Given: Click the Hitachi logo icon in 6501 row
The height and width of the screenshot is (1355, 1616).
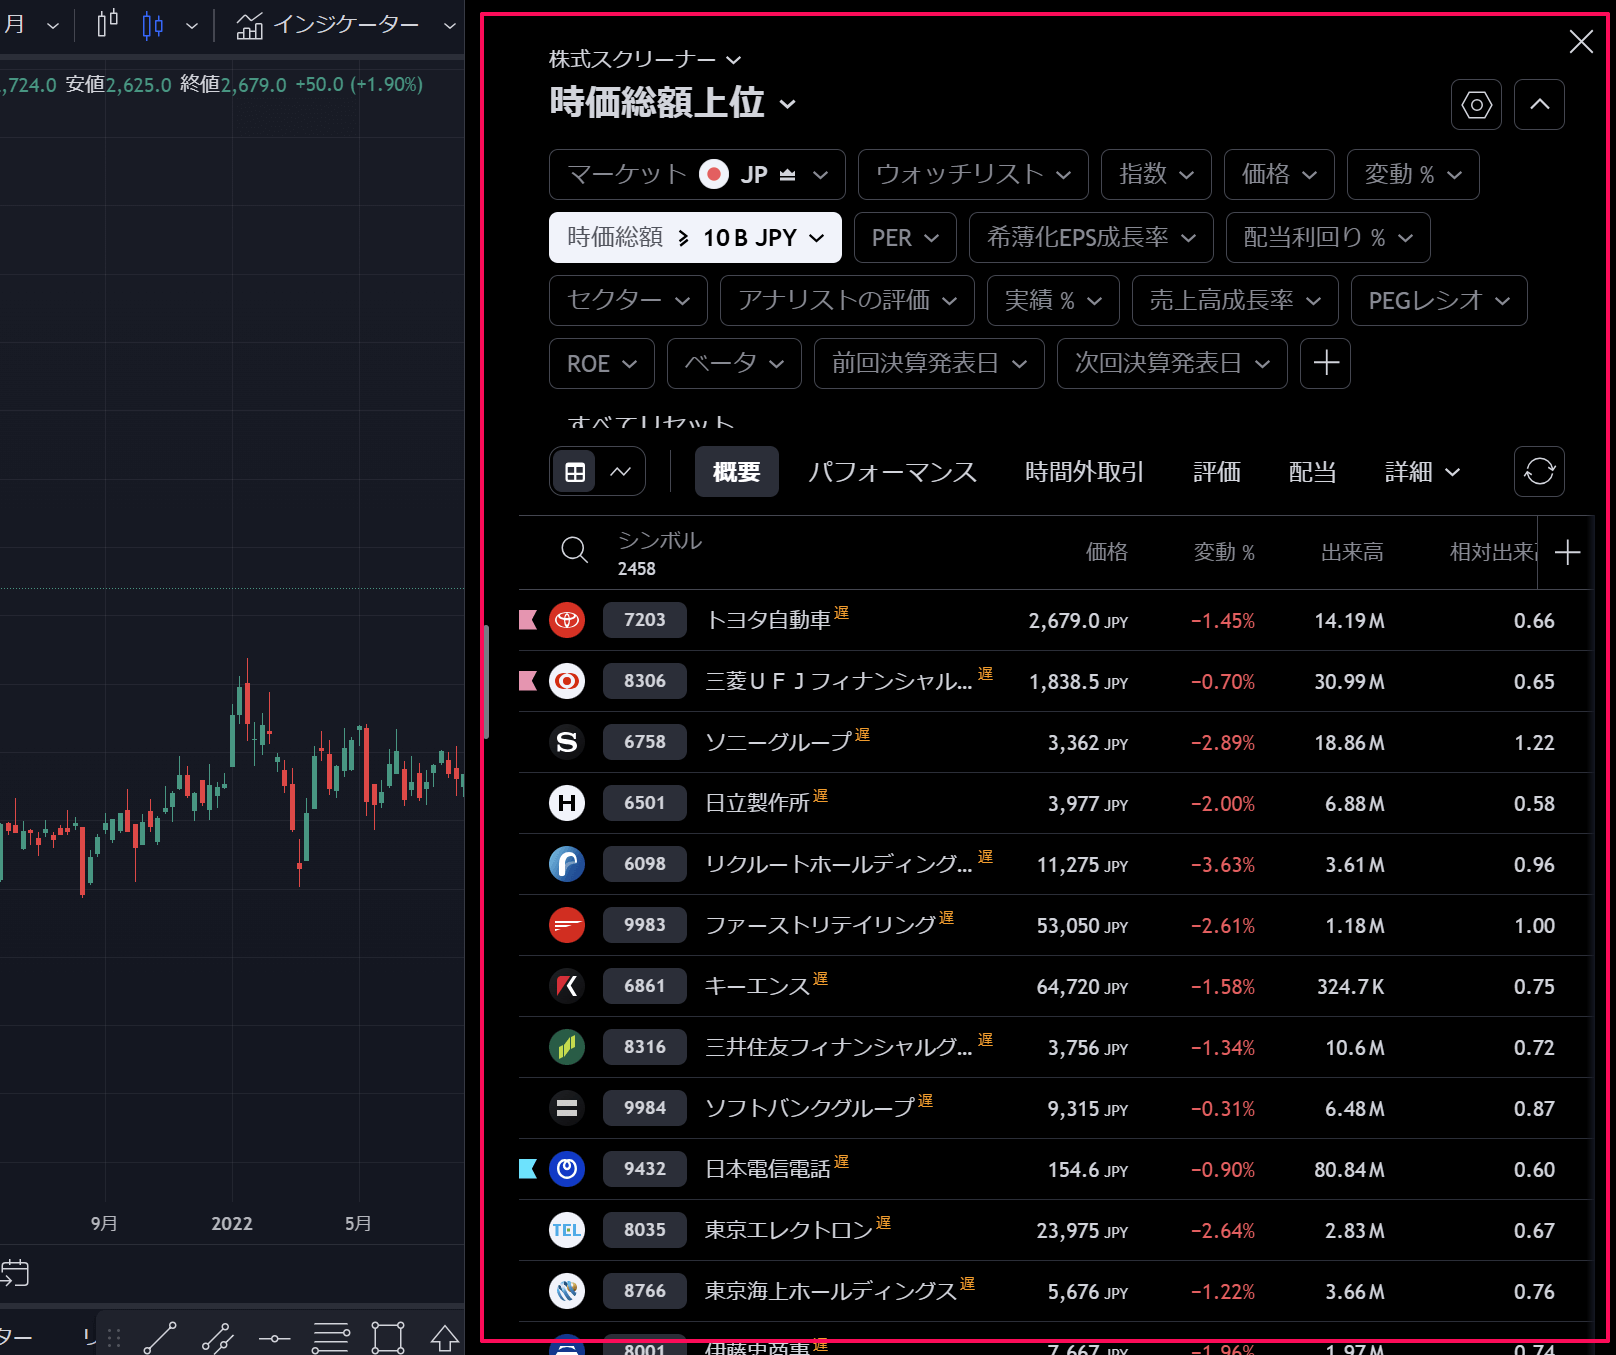Looking at the screenshot, I should 567,803.
